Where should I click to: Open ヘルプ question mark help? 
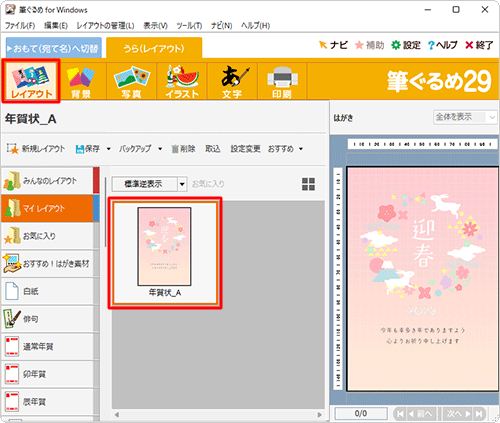pos(443,45)
